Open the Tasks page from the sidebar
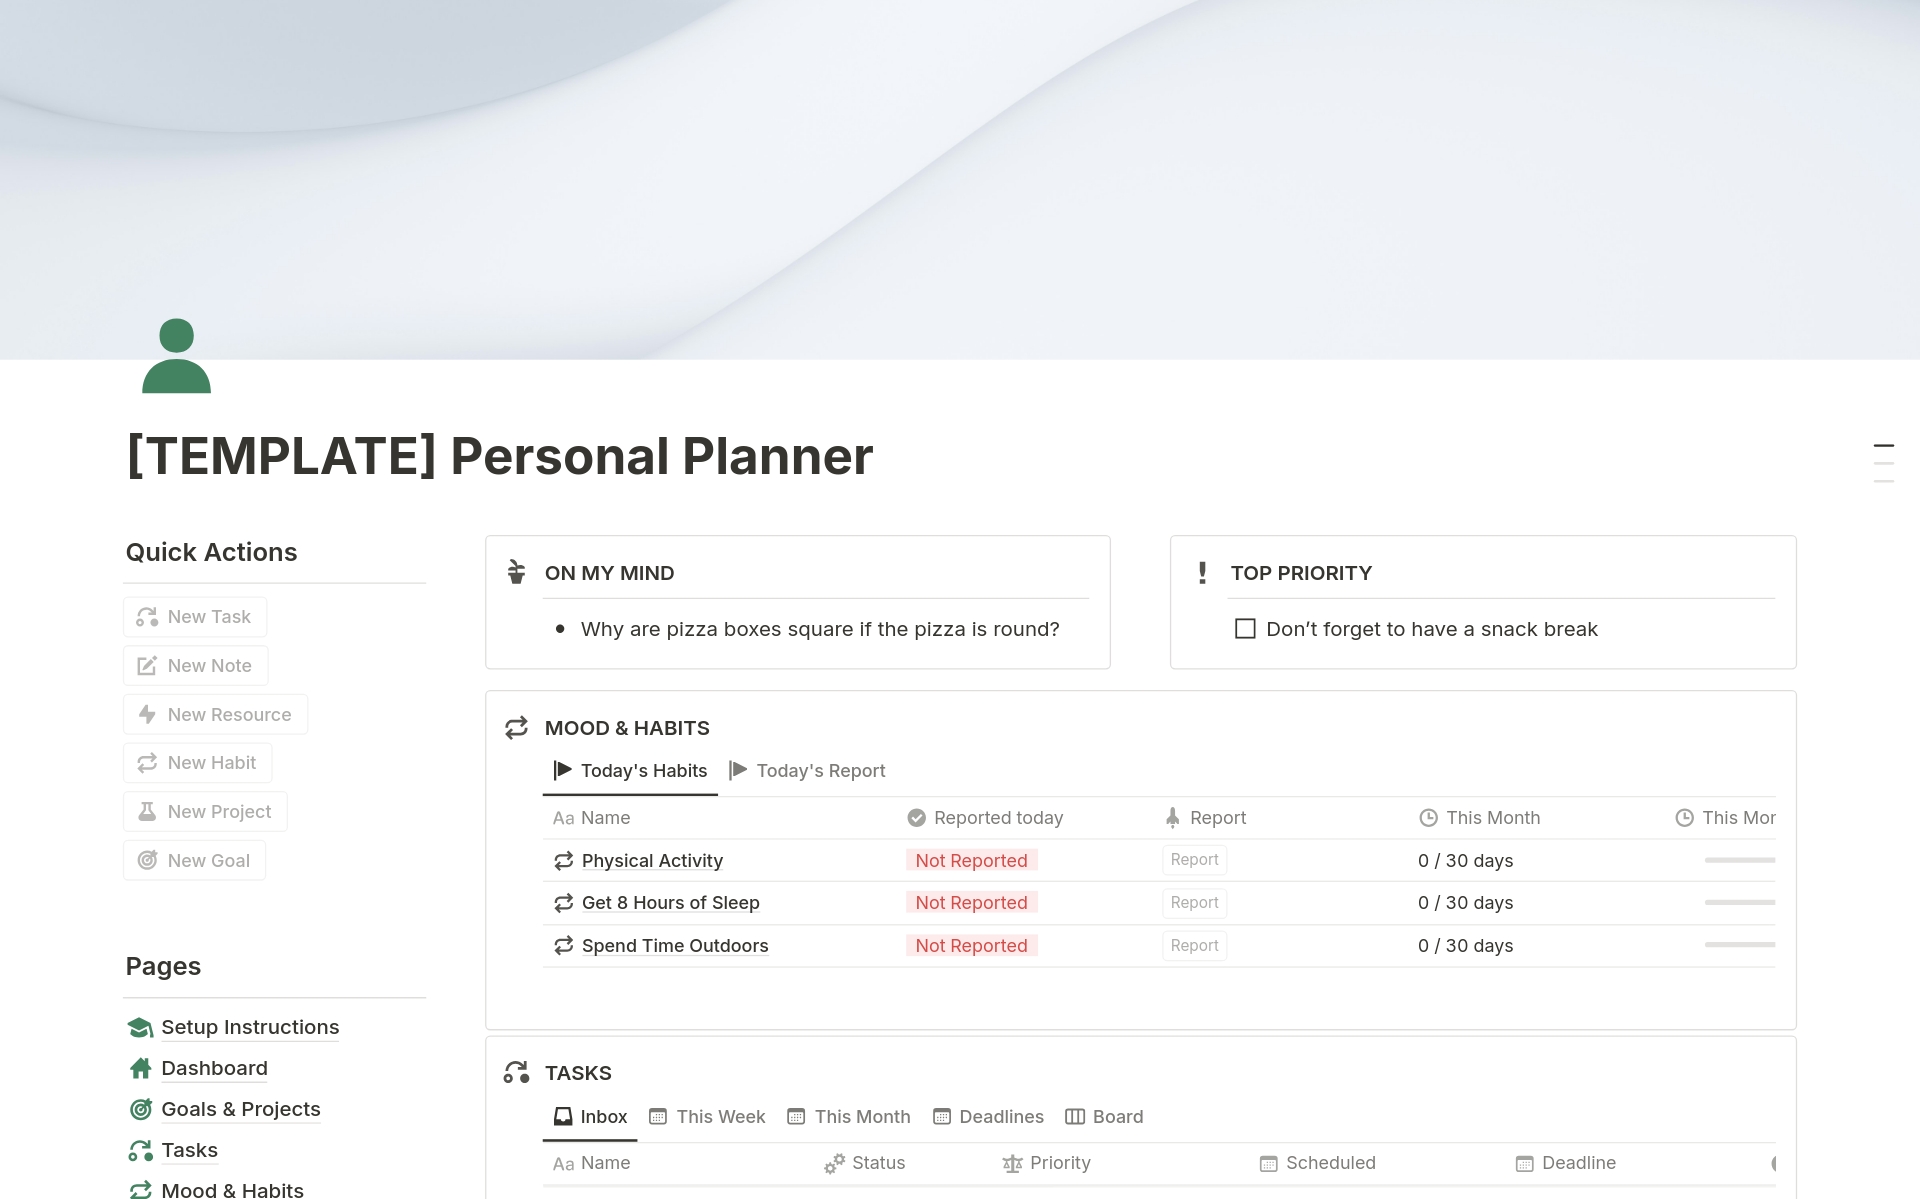 tap(188, 1150)
